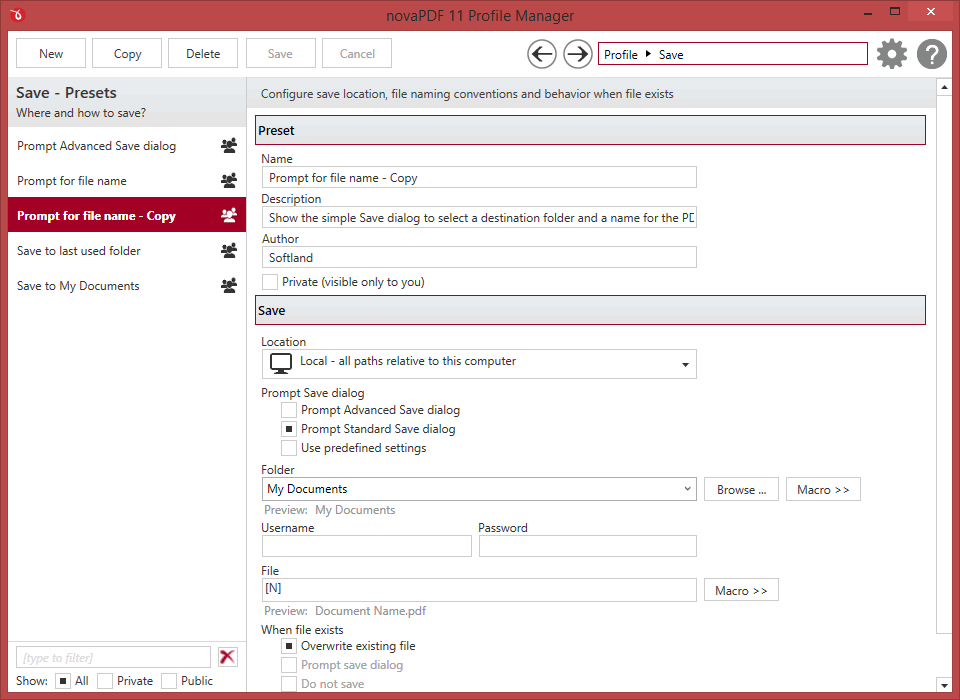
Task: Click users icon on Save to last used folder row
Action: (229, 250)
